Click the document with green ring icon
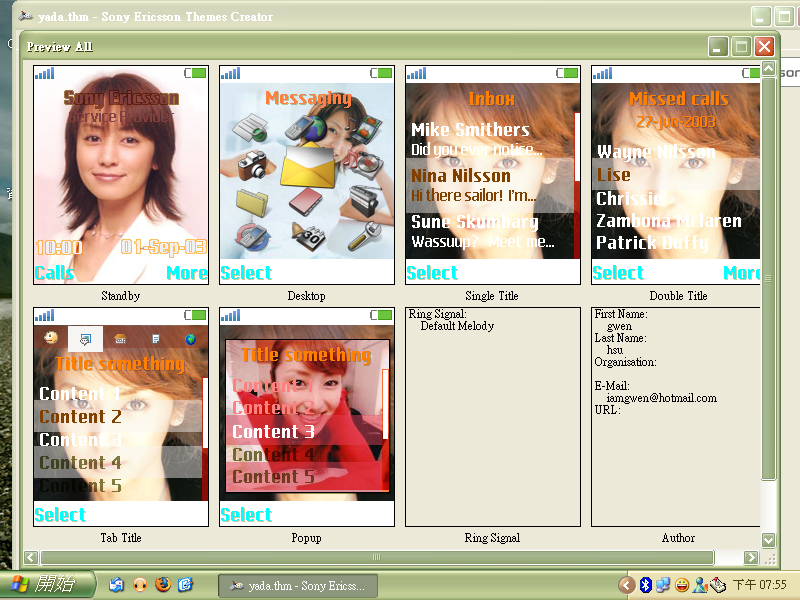This screenshot has height=600, width=800. coord(251,128)
